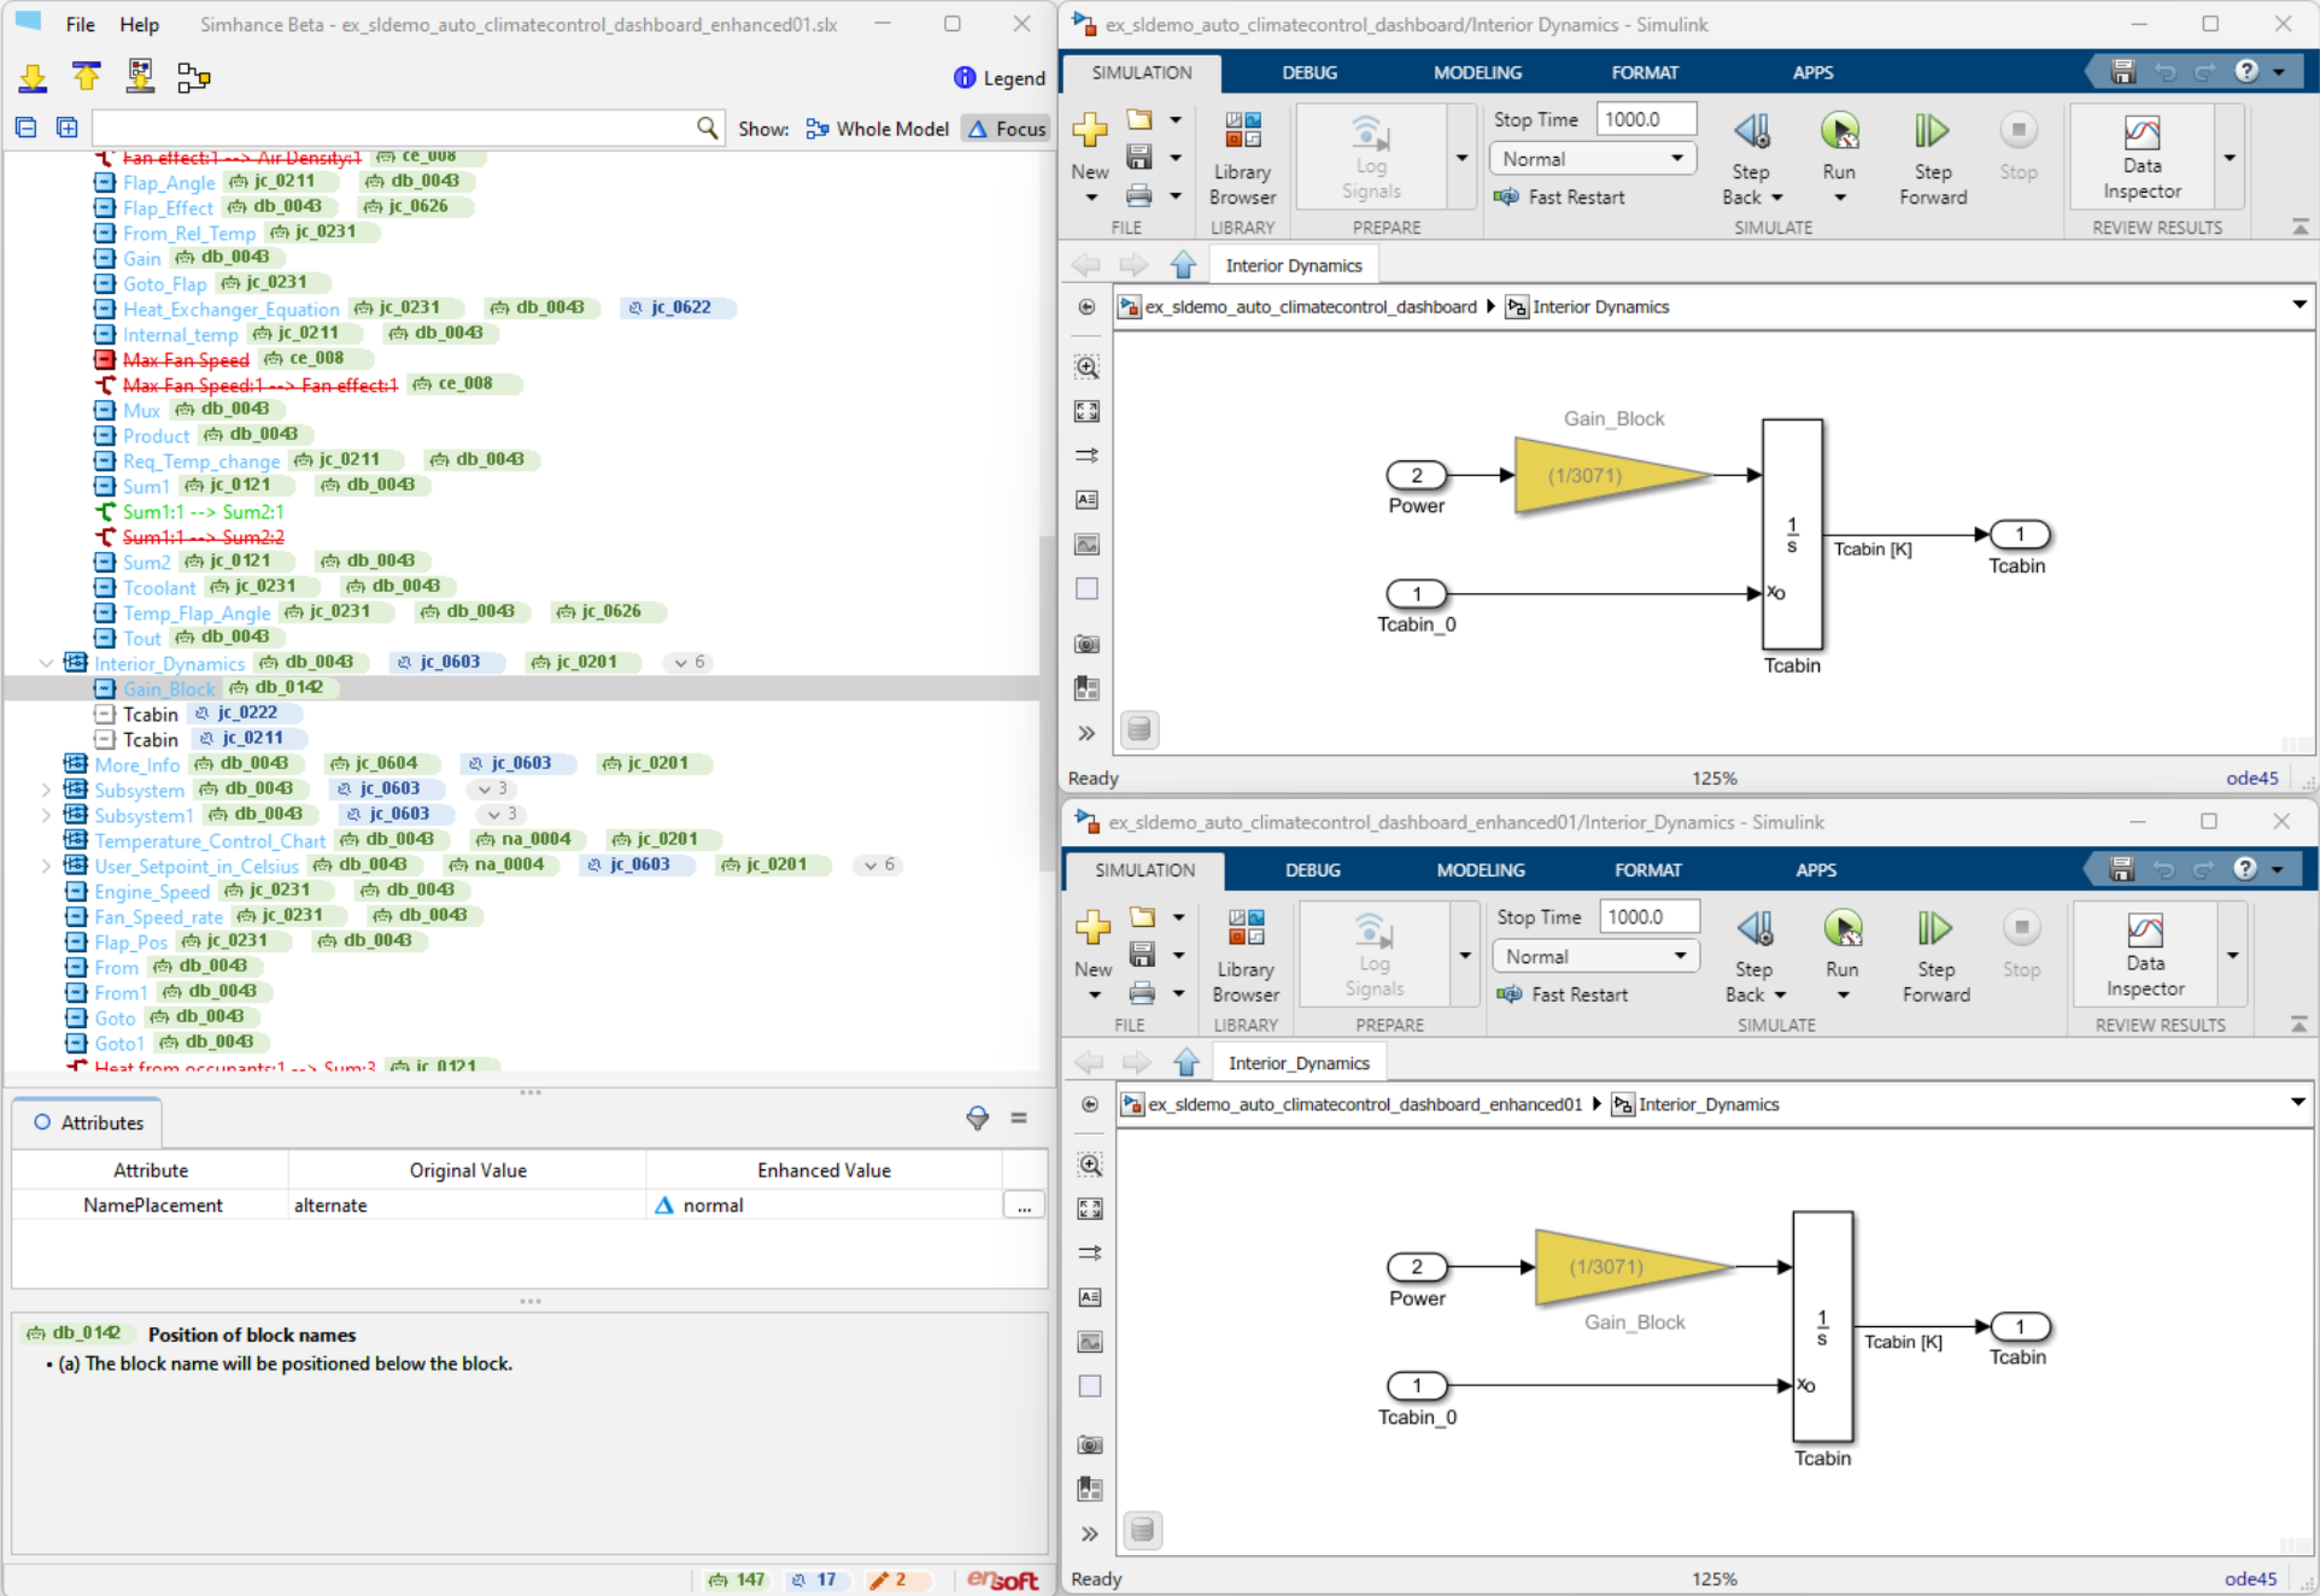The width and height of the screenshot is (2320, 1596).
Task: Click the yellow up-arrow export icon in Simhance
Action: click(x=87, y=76)
